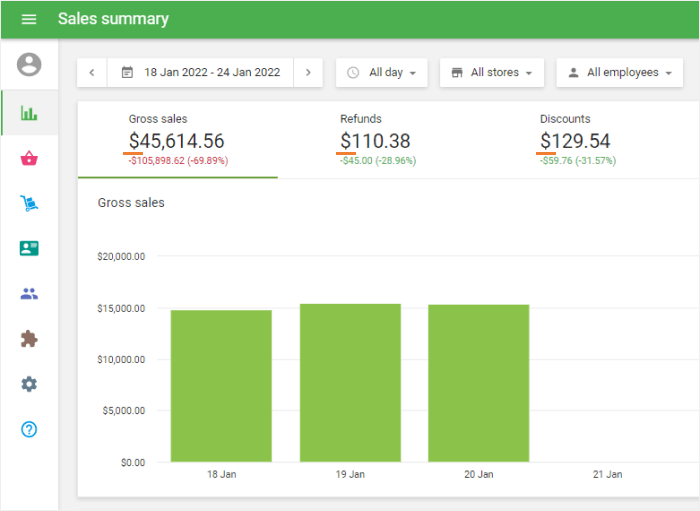Open the Customers people icon

[x=29, y=294]
